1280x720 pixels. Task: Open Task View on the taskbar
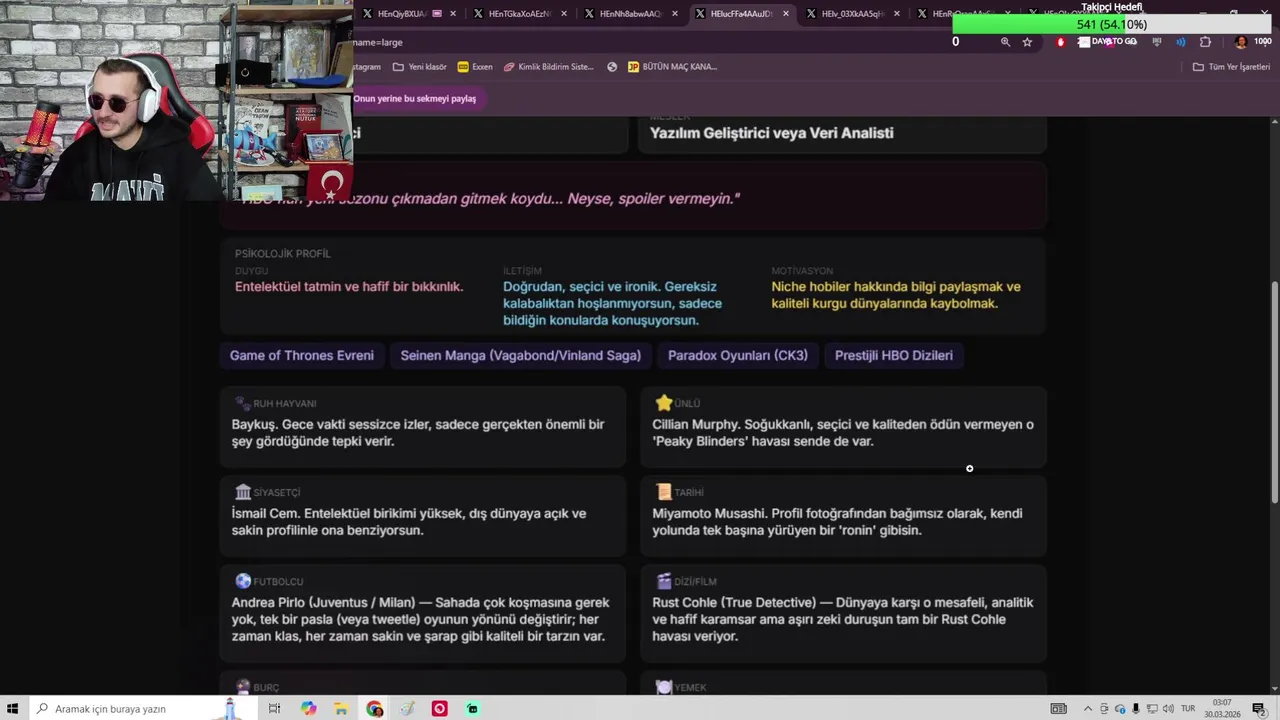click(x=274, y=709)
